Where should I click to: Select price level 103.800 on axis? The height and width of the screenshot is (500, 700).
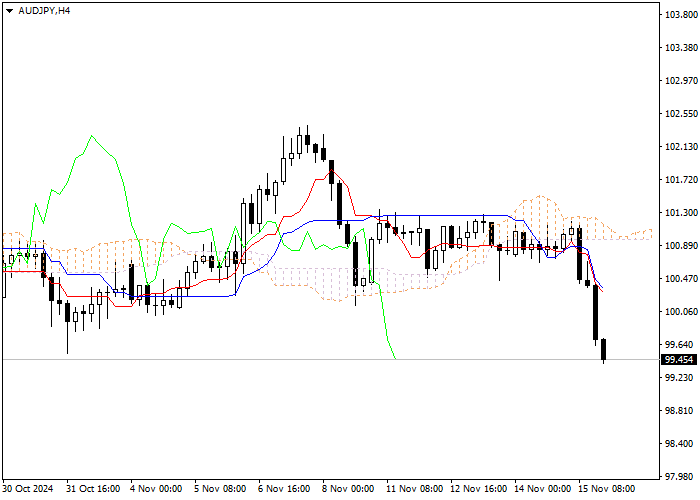[681, 15]
